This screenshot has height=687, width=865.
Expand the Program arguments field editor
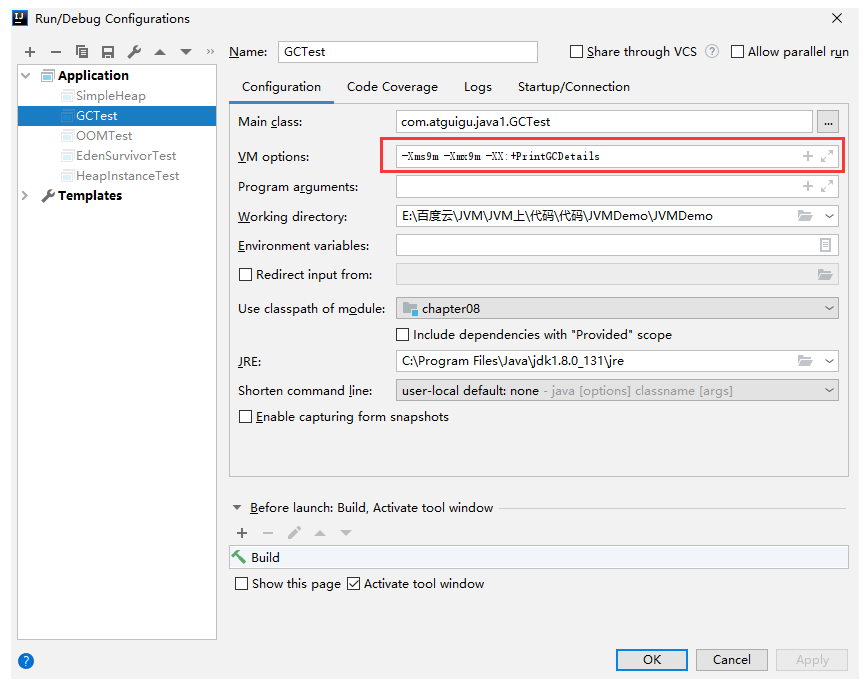pyautogui.click(x=827, y=187)
